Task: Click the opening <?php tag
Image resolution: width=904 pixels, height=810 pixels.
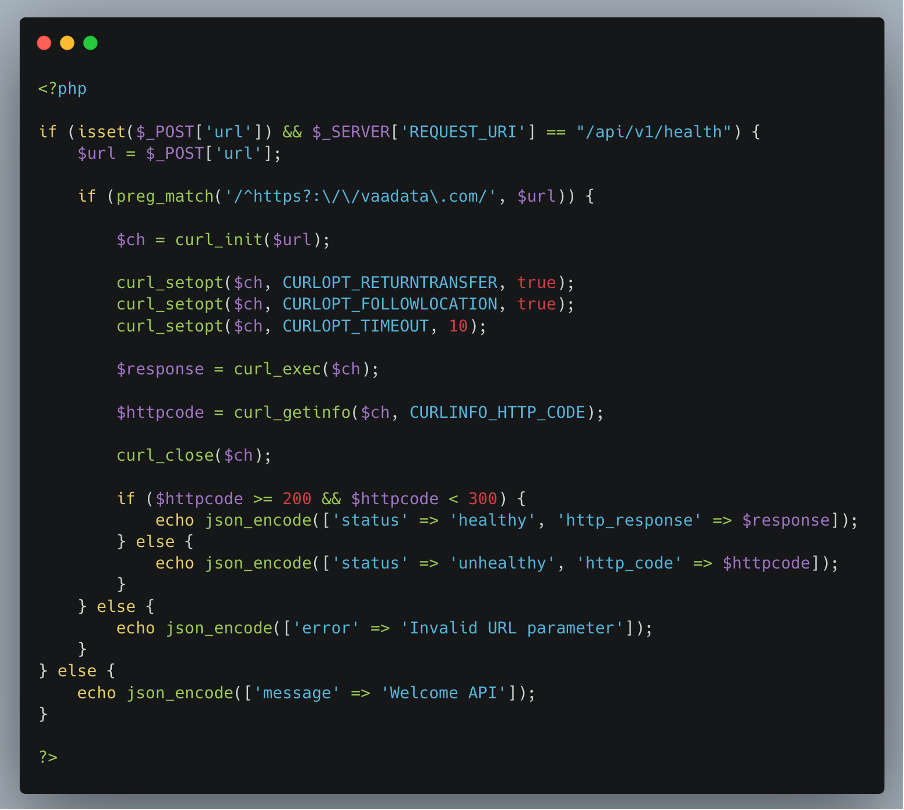Action: click(x=62, y=88)
